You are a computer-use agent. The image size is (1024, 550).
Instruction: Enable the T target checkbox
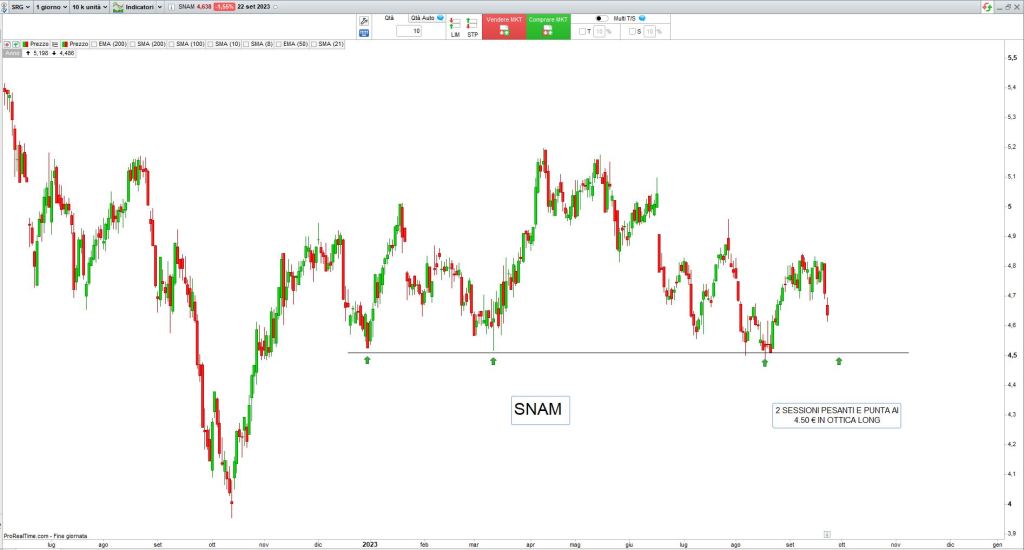[x=583, y=31]
